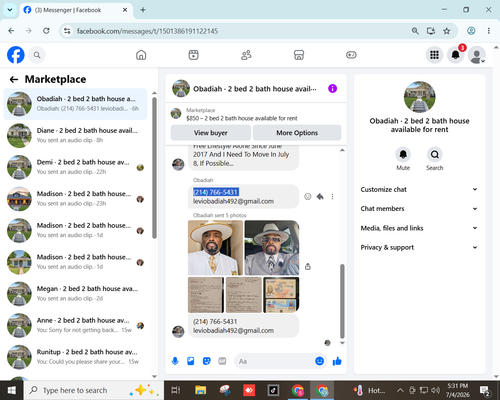This screenshot has height=400, width=500.
Task: Open the Demi conversation
Action: coord(75,167)
